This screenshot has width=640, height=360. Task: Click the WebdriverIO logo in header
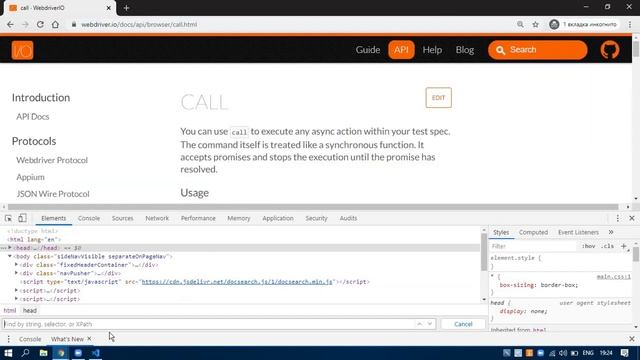22,50
